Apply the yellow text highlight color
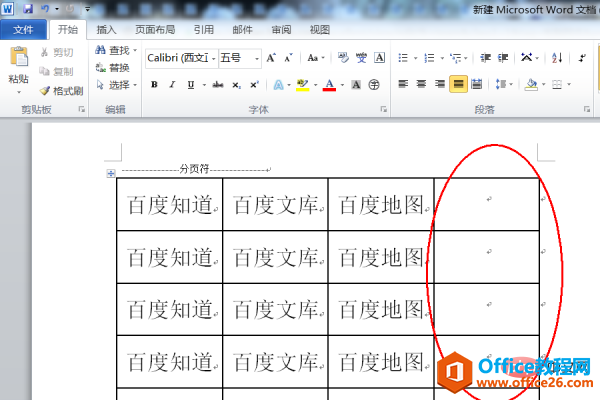Viewport: 600px width, 400px height. coord(302,85)
